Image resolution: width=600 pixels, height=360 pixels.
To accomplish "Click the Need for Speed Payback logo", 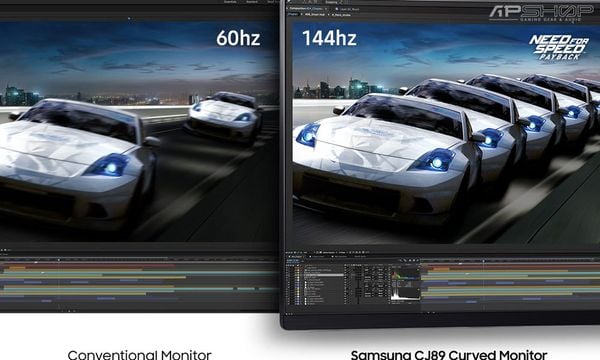I will 557,47.
